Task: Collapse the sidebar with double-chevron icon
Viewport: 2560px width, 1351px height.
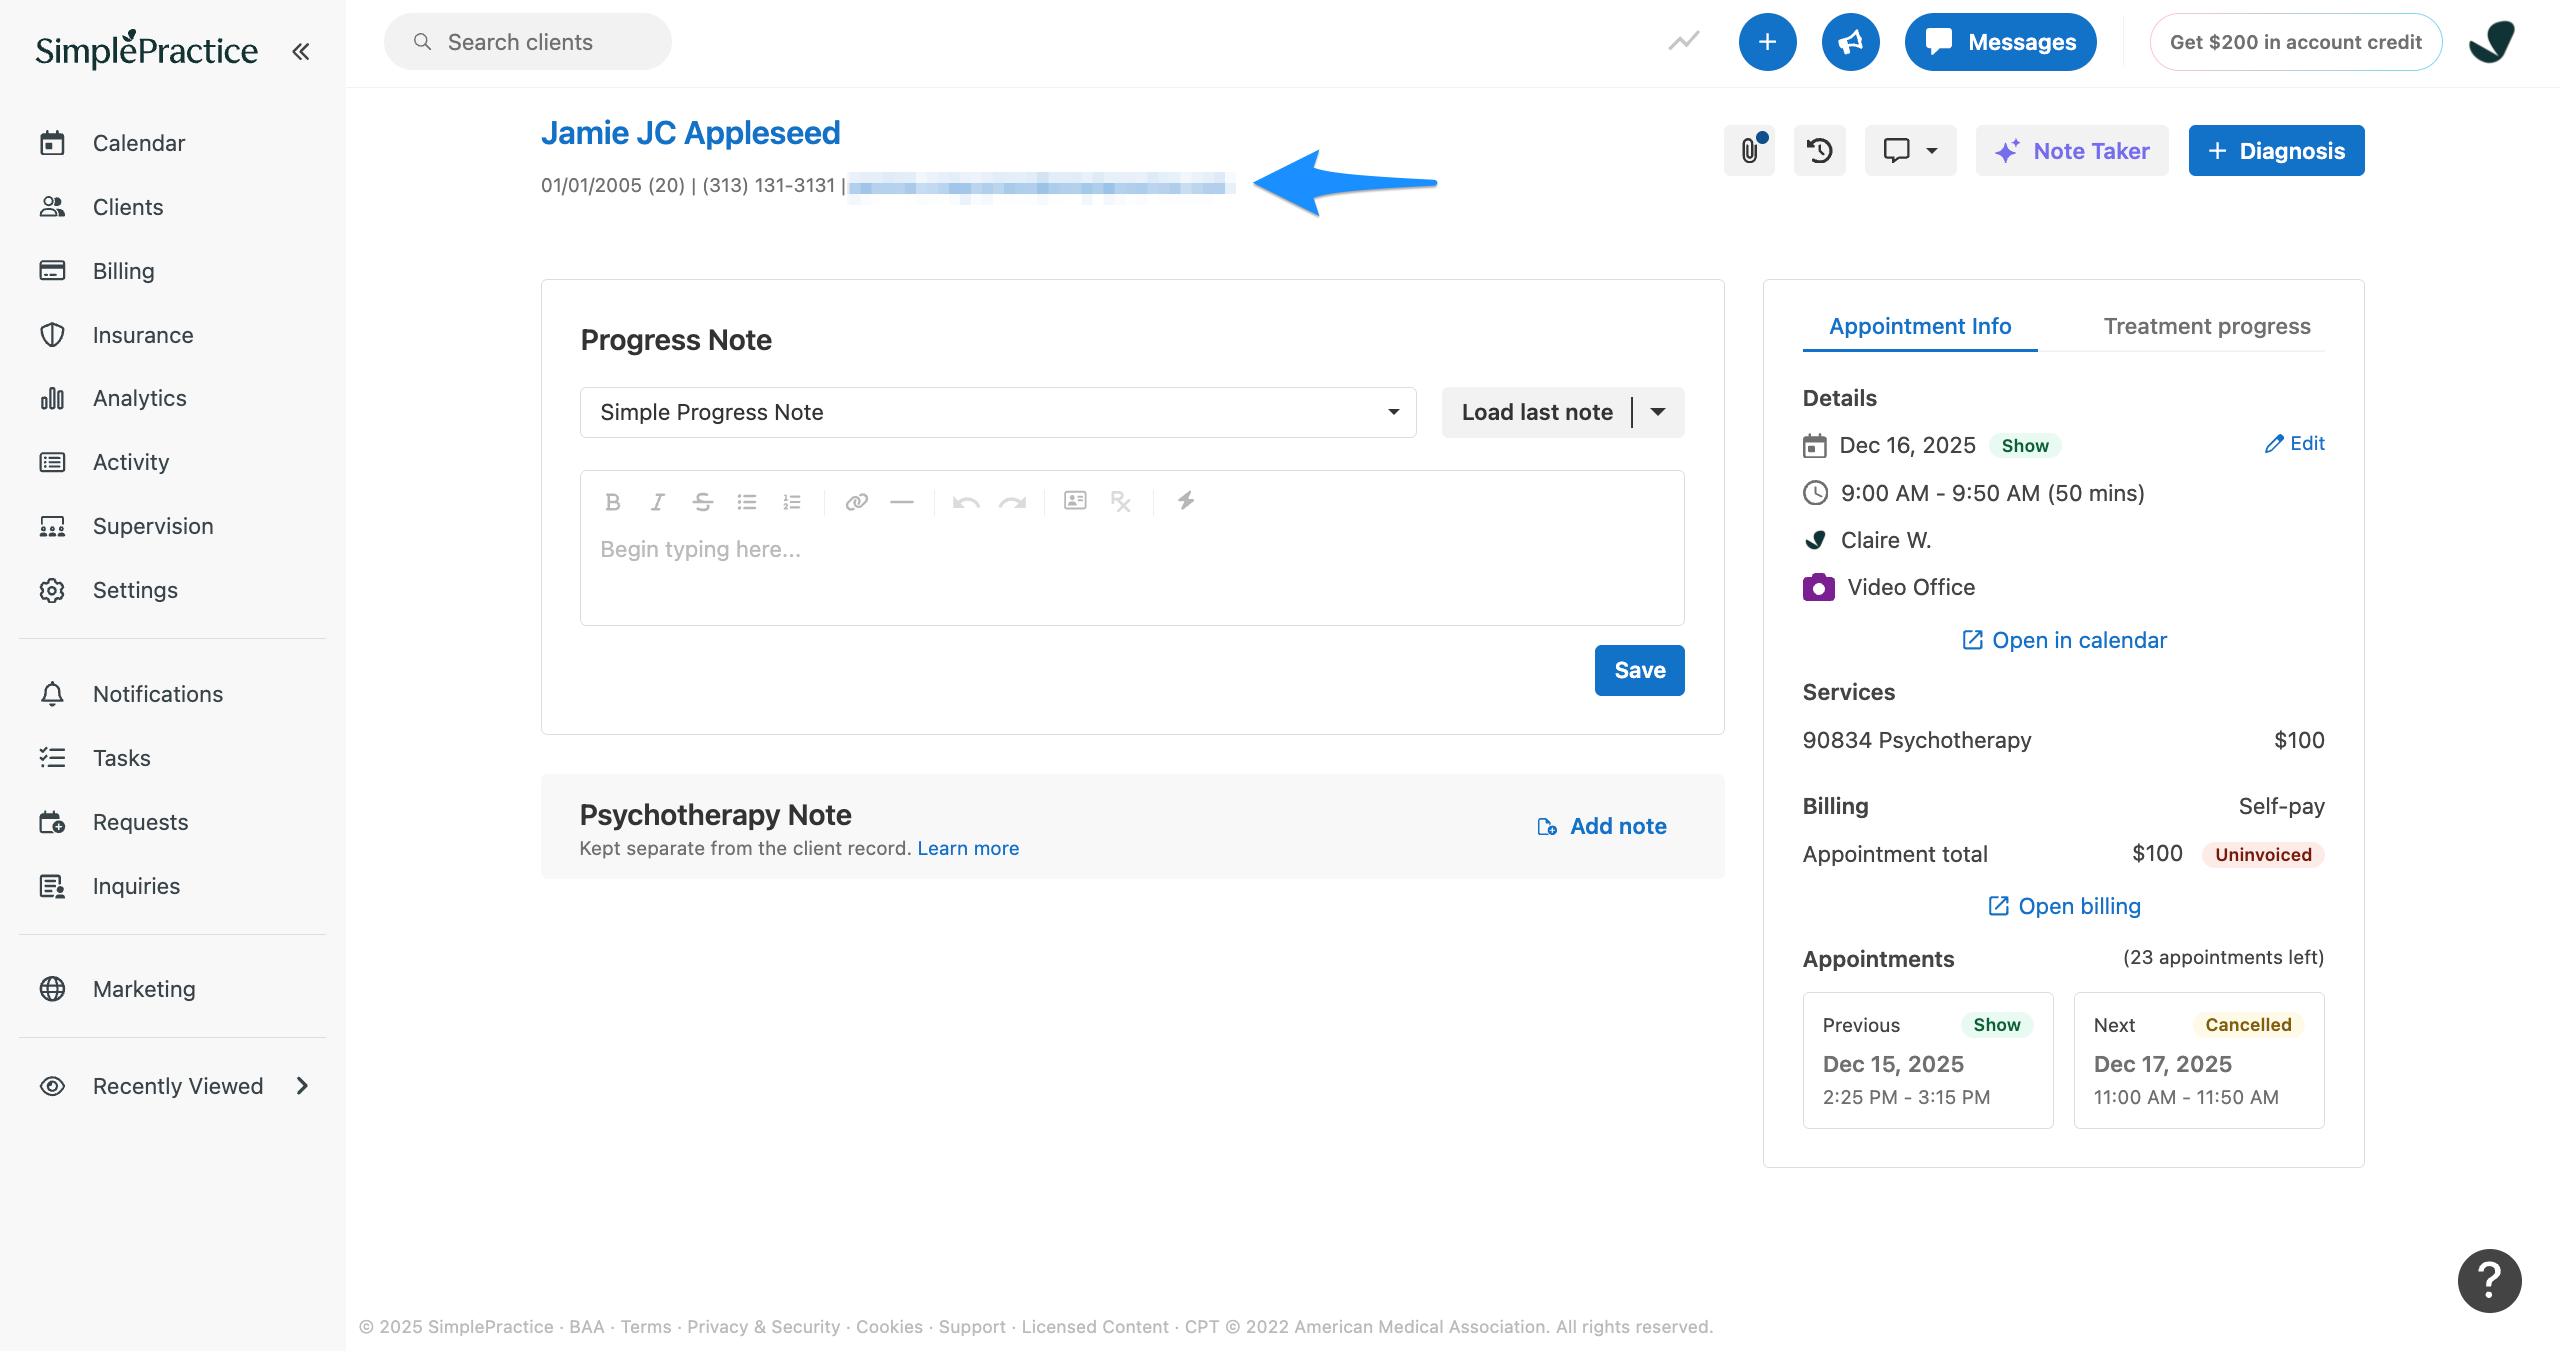Action: coord(300,51)
